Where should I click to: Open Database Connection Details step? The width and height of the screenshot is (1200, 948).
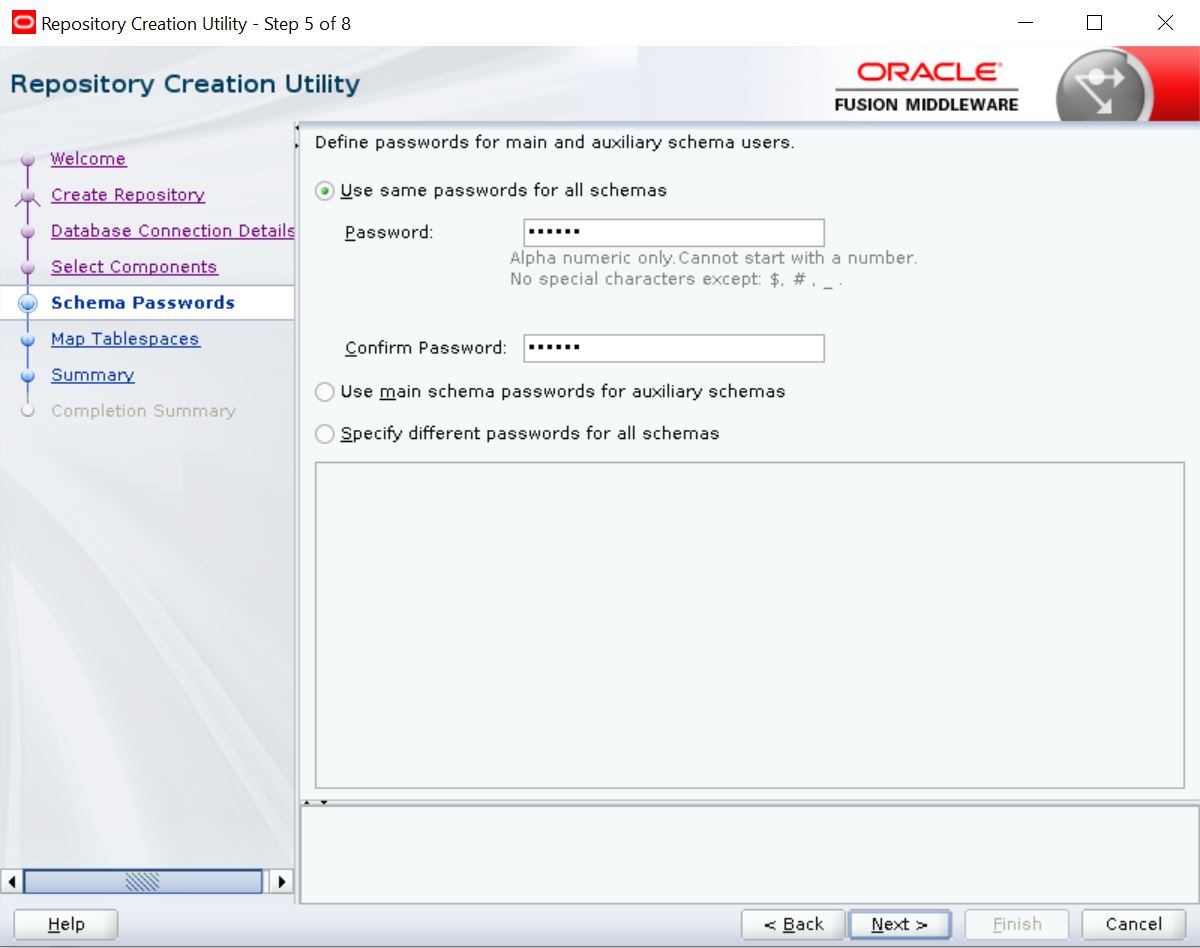(173, 231)
